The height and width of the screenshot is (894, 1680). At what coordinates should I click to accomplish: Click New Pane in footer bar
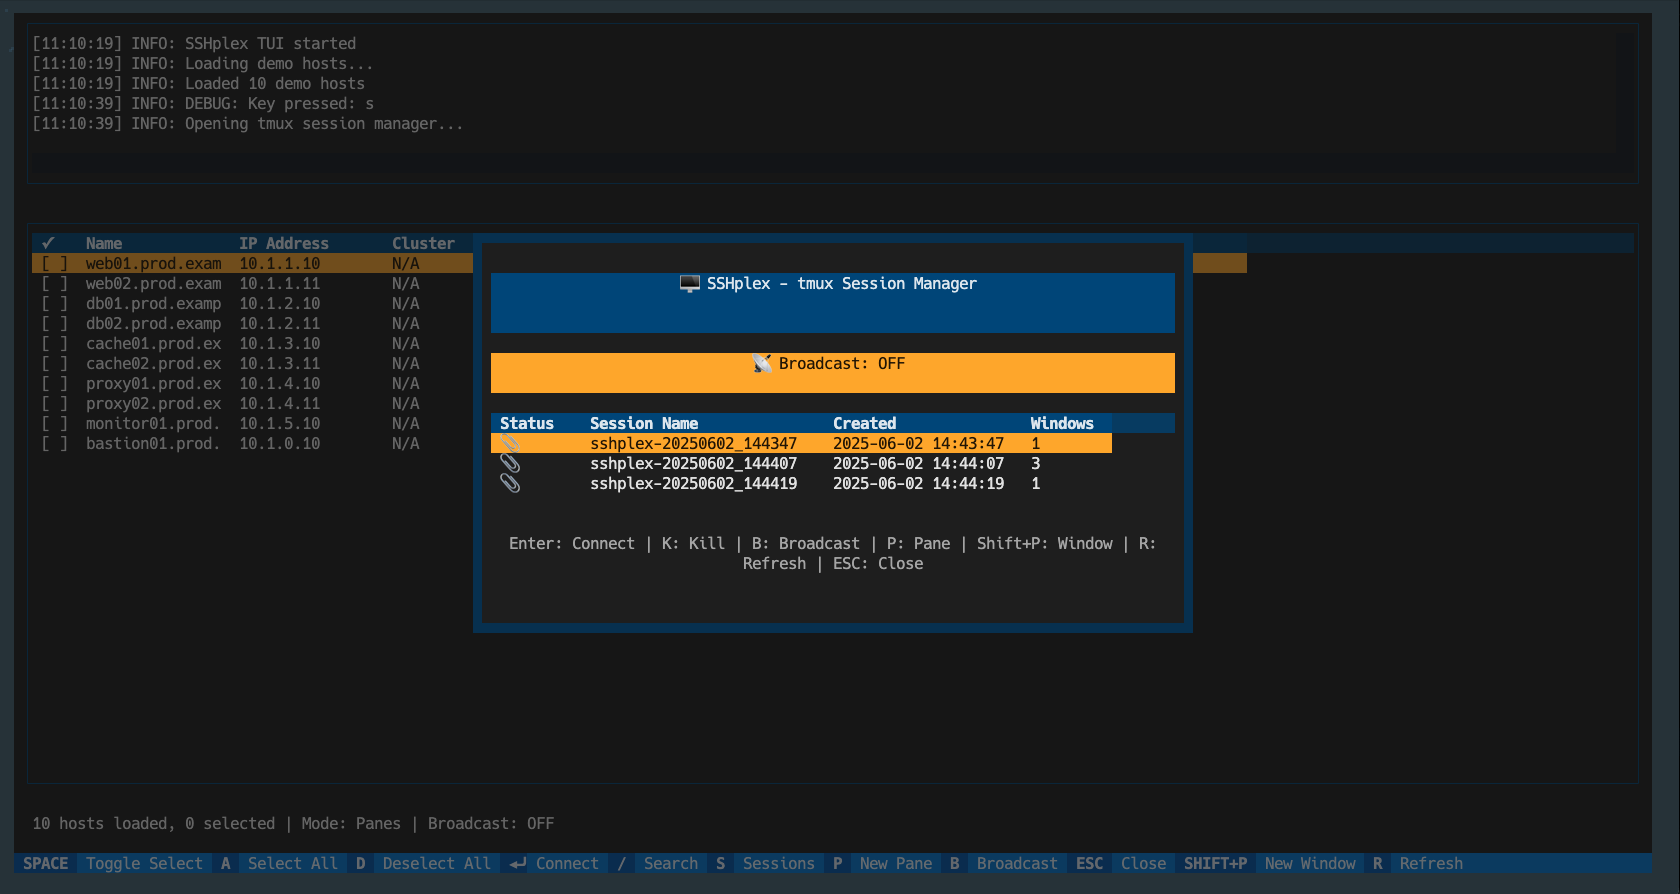[896, 864]
